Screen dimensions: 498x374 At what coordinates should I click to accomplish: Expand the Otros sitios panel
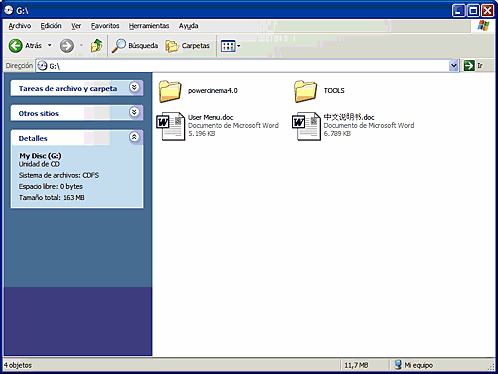[x=134, y=112]
